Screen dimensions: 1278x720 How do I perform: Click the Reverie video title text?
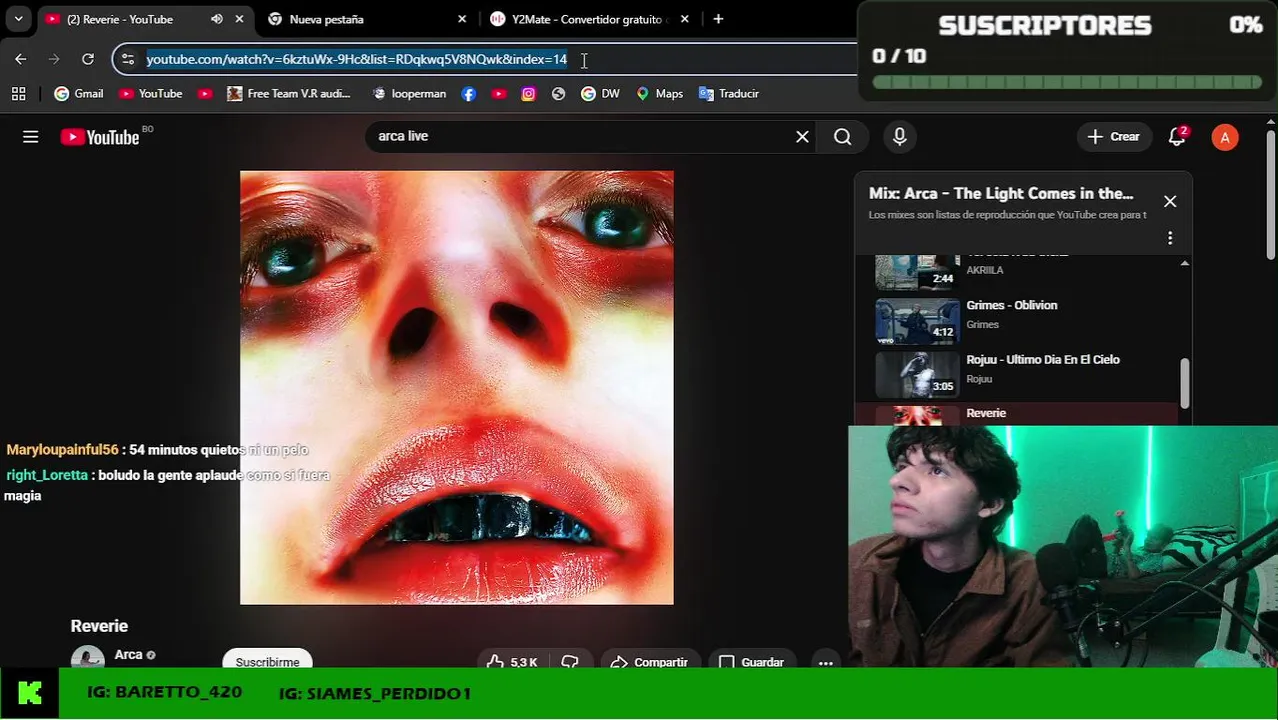pyautogui.click(x=99, y=626)
